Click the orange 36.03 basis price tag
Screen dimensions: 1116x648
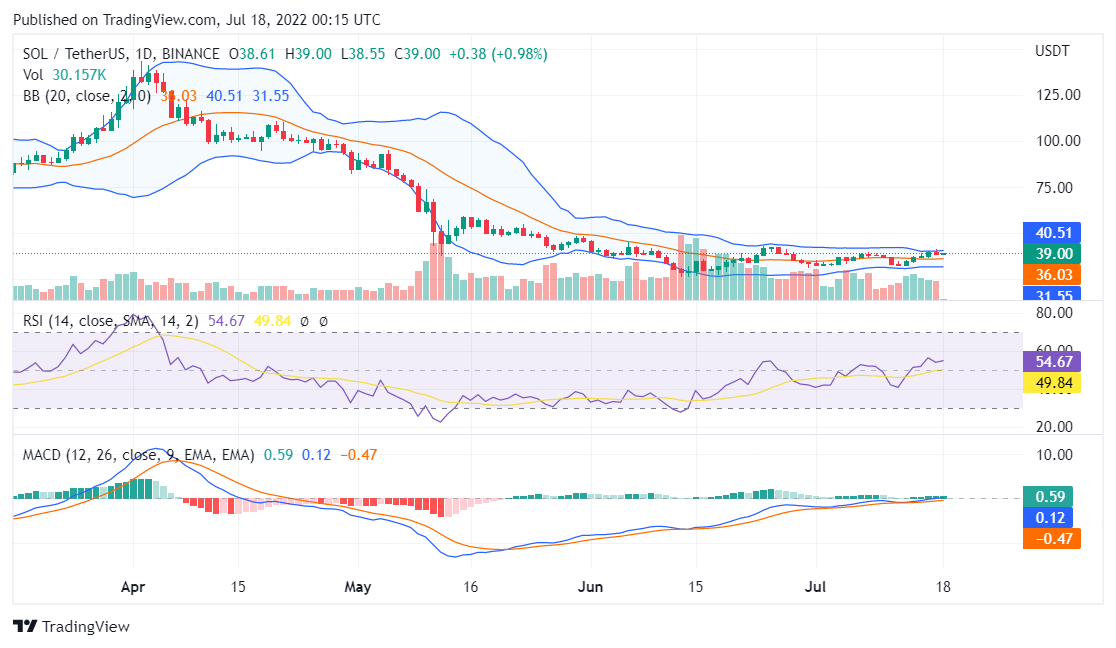pyautogui.click(x=1053, y=274)
